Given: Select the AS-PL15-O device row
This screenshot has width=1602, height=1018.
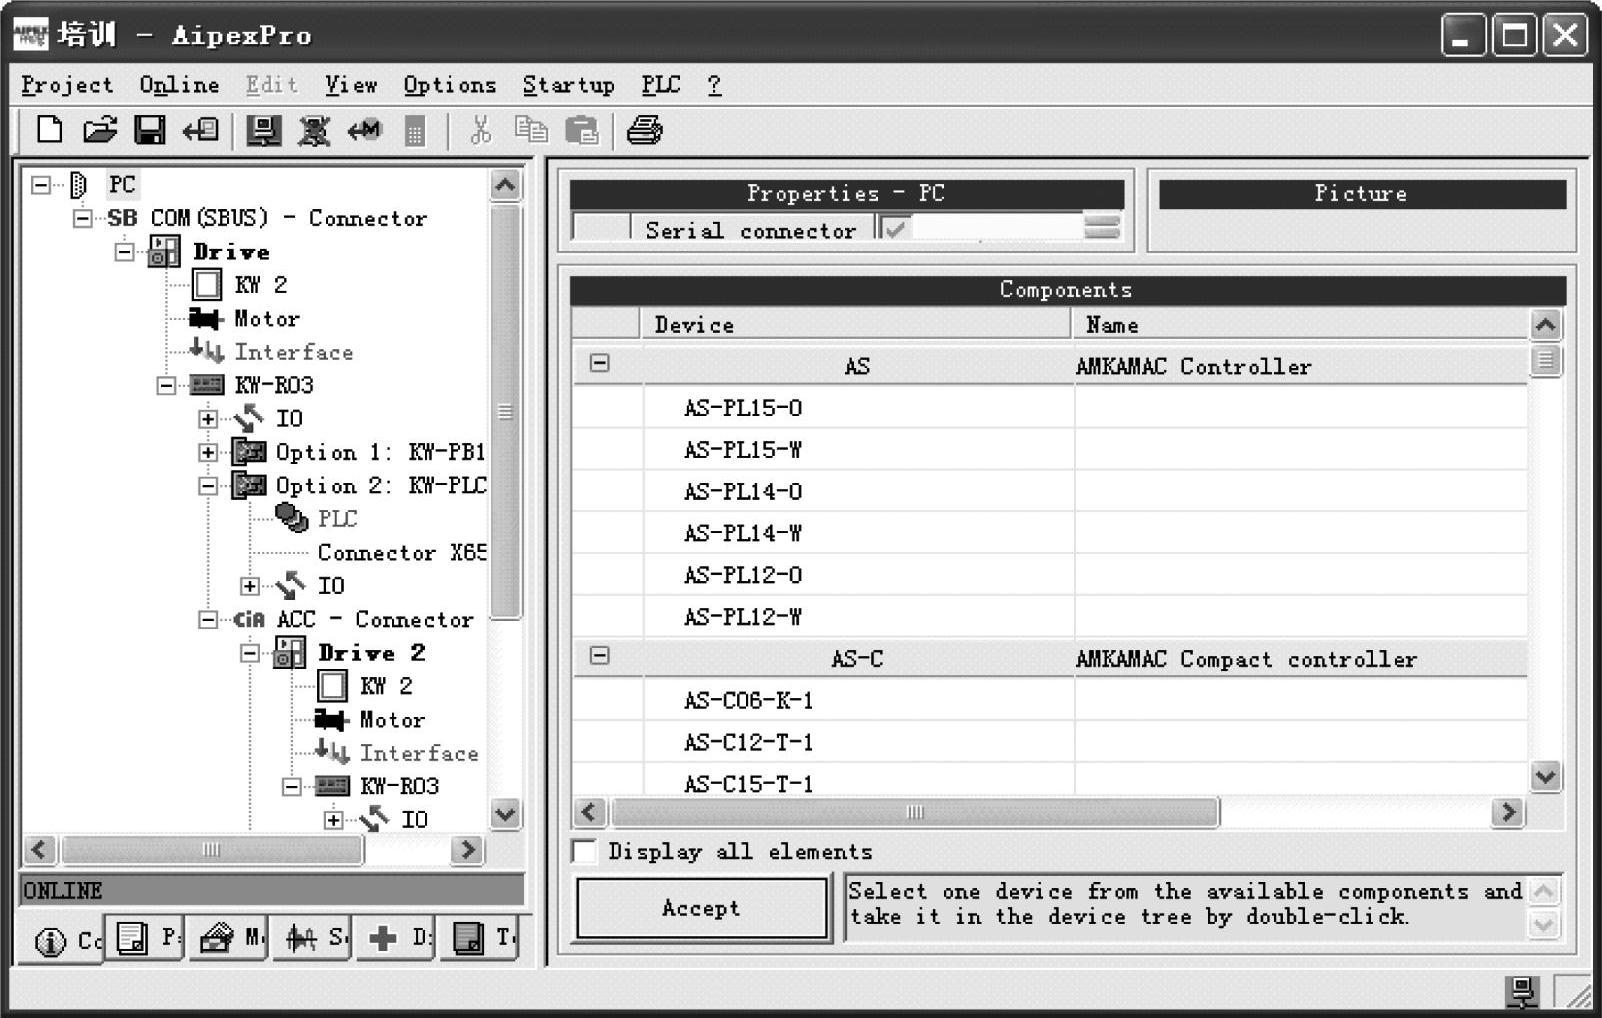Looking at the screenshot, I should point(1050,408).
